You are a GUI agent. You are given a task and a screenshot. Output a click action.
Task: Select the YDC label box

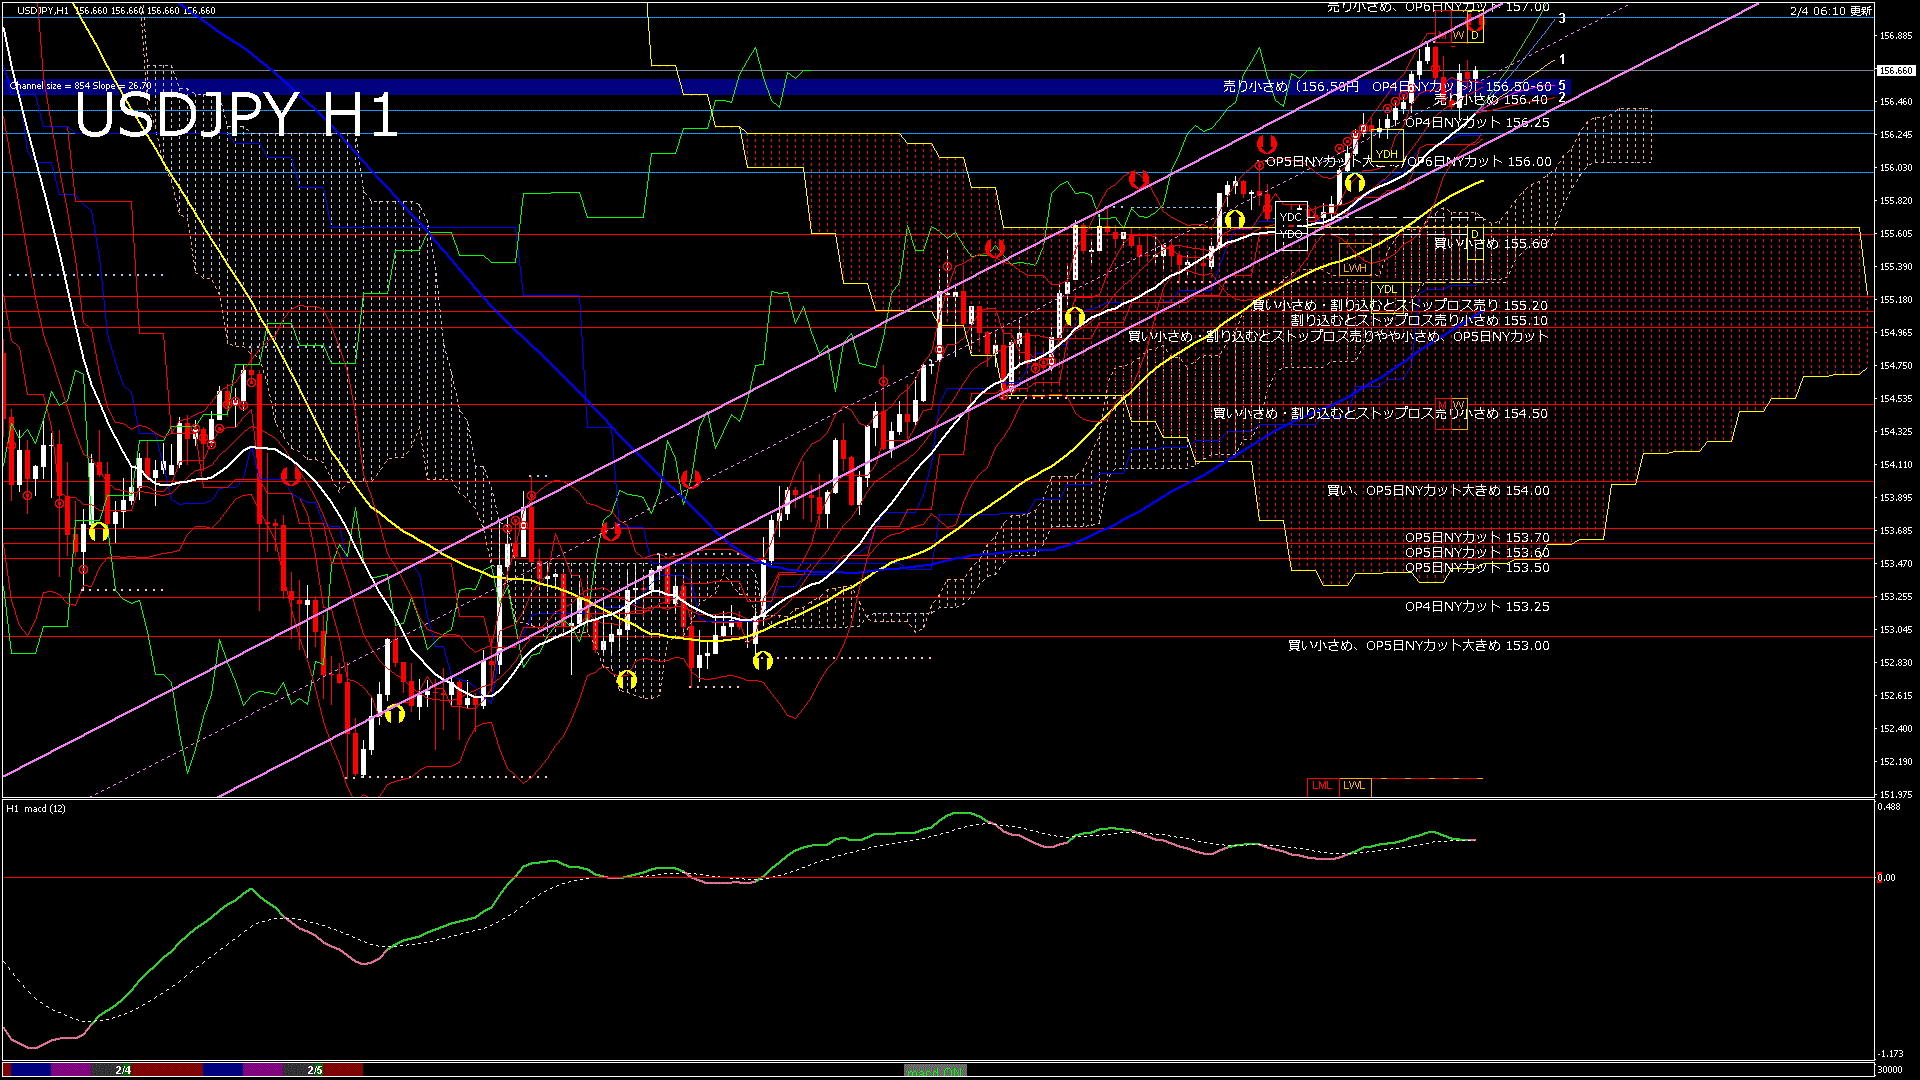click(1291, 217)
